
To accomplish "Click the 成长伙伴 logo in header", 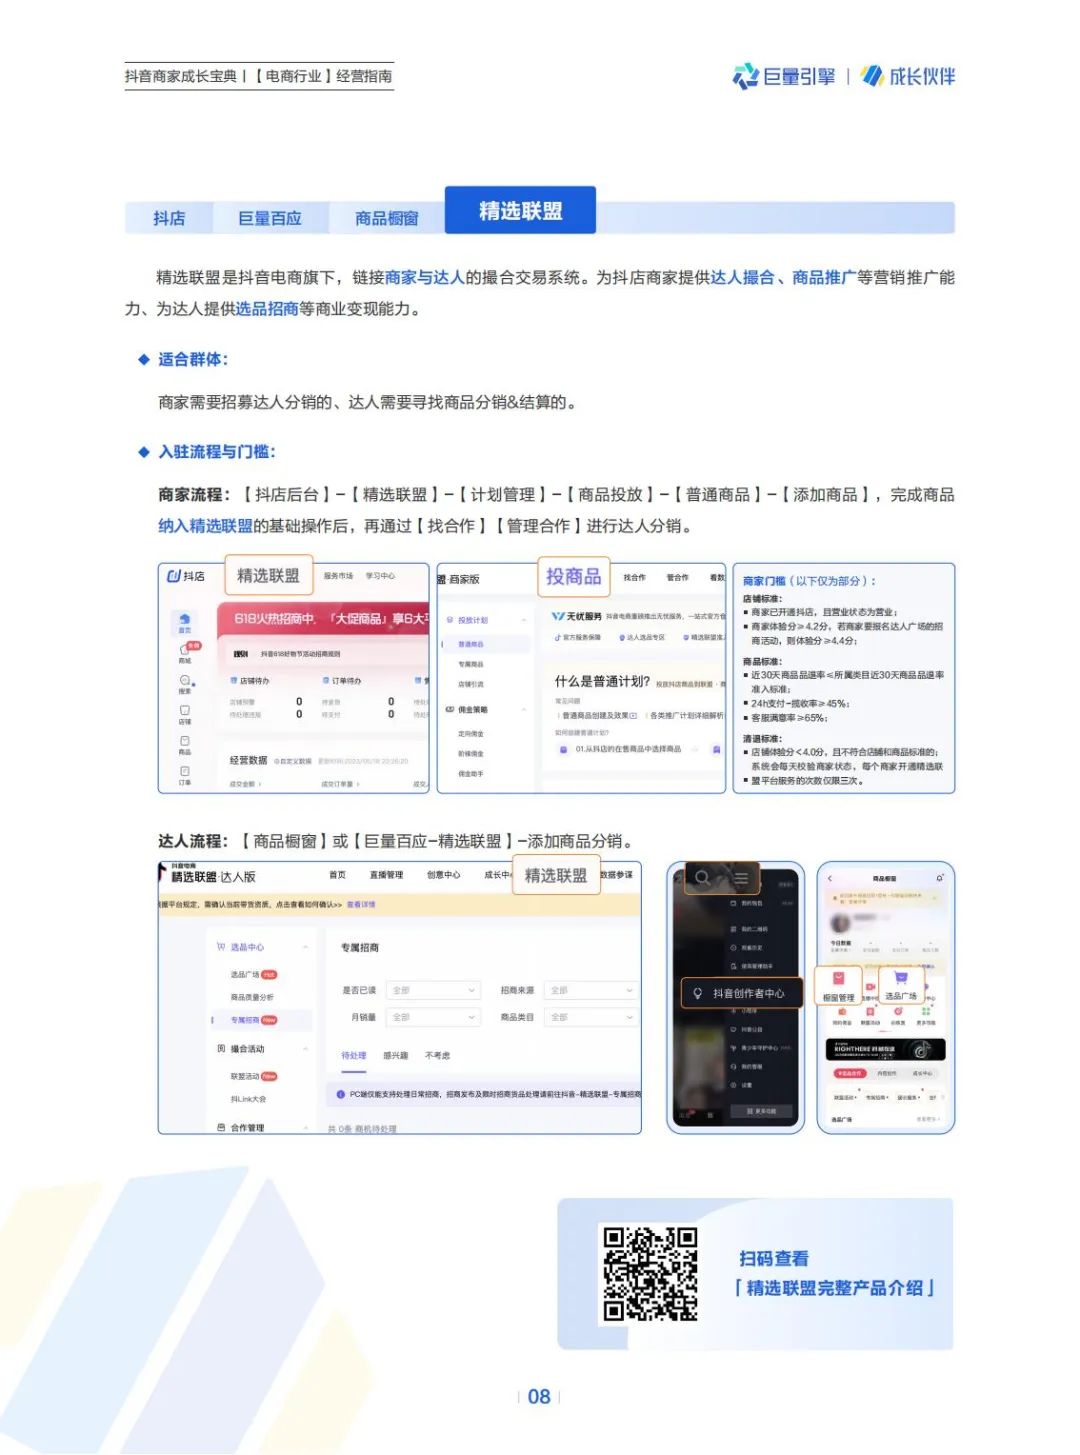I will pyautogui.click(x=908, y=77).
